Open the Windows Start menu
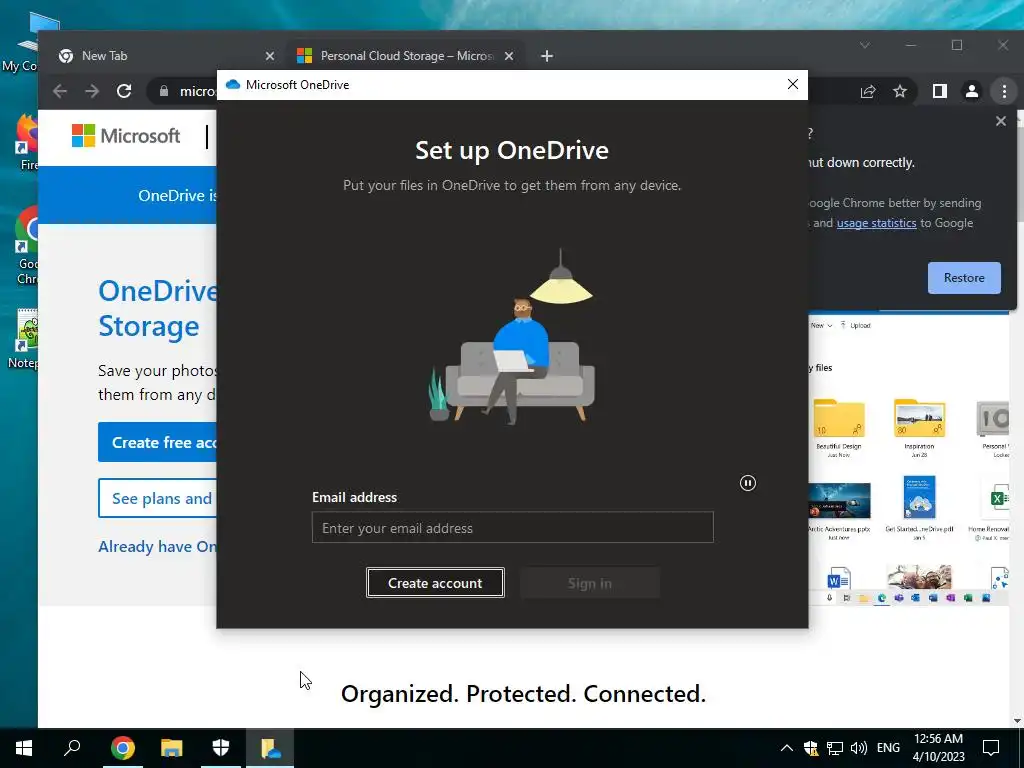The height and width of the screenshot is (768, 1024). point(24,748)
